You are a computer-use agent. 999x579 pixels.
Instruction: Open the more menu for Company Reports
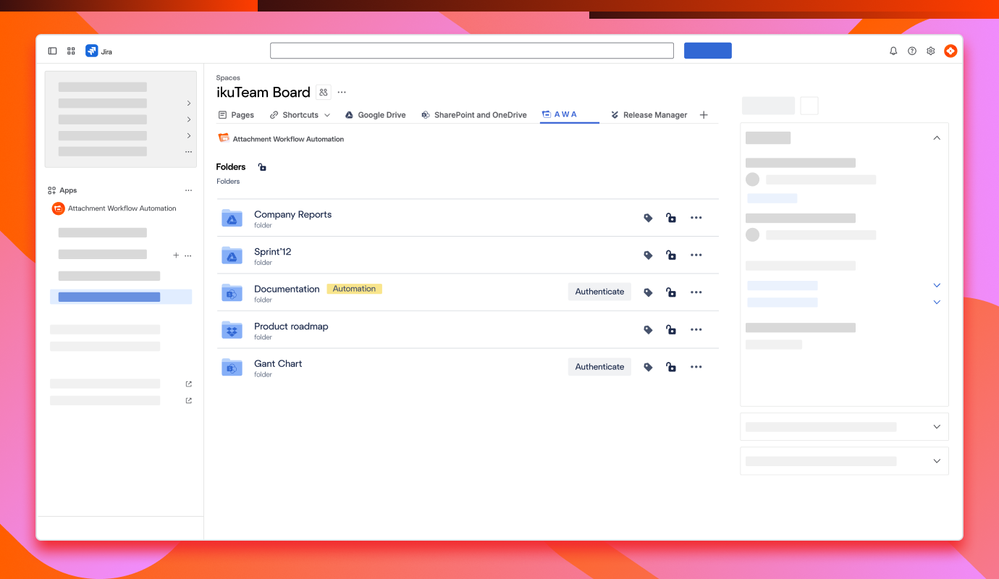[696, 218]
